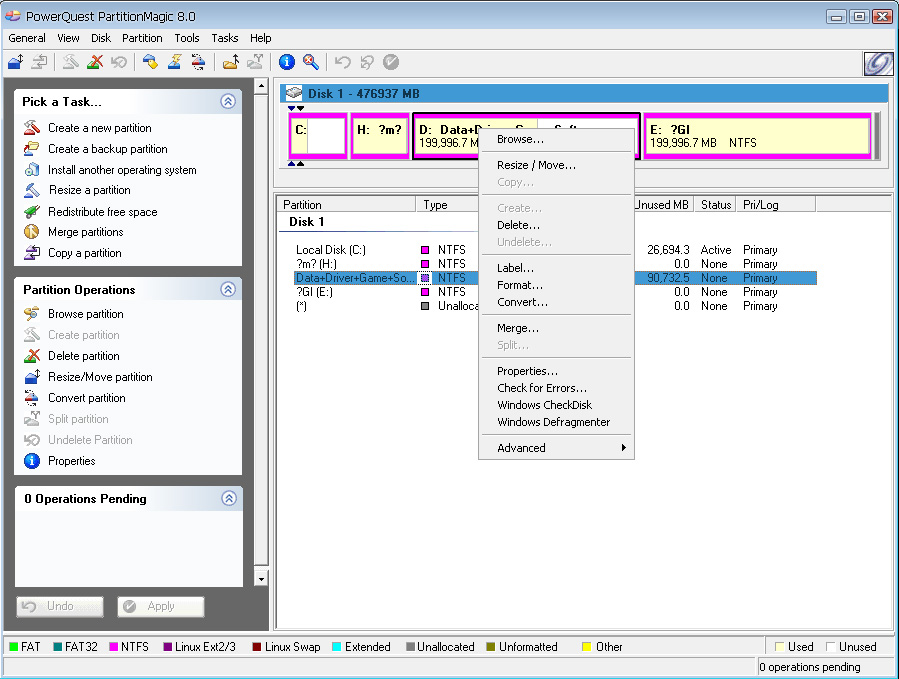Click the PowerQuest logo icon in toolbar
Screen dimensions: 899x679
point(878,63)
